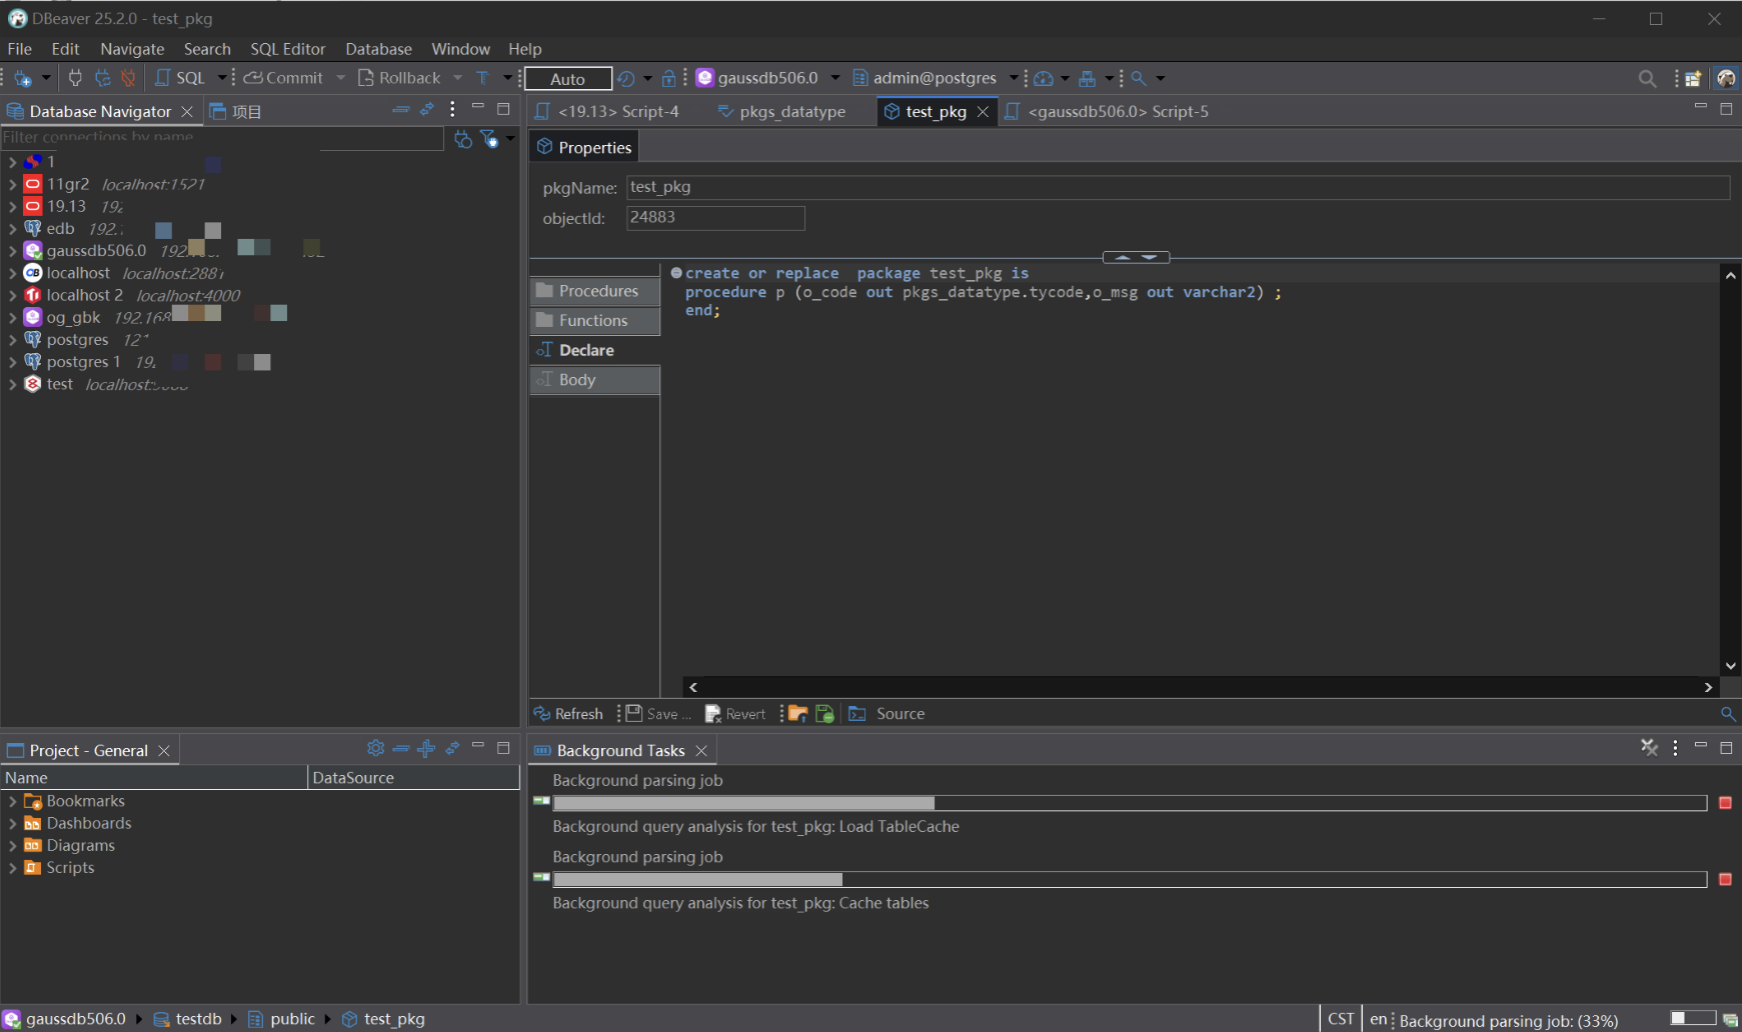Click the red Disconnect icon in toolbar

128,78
